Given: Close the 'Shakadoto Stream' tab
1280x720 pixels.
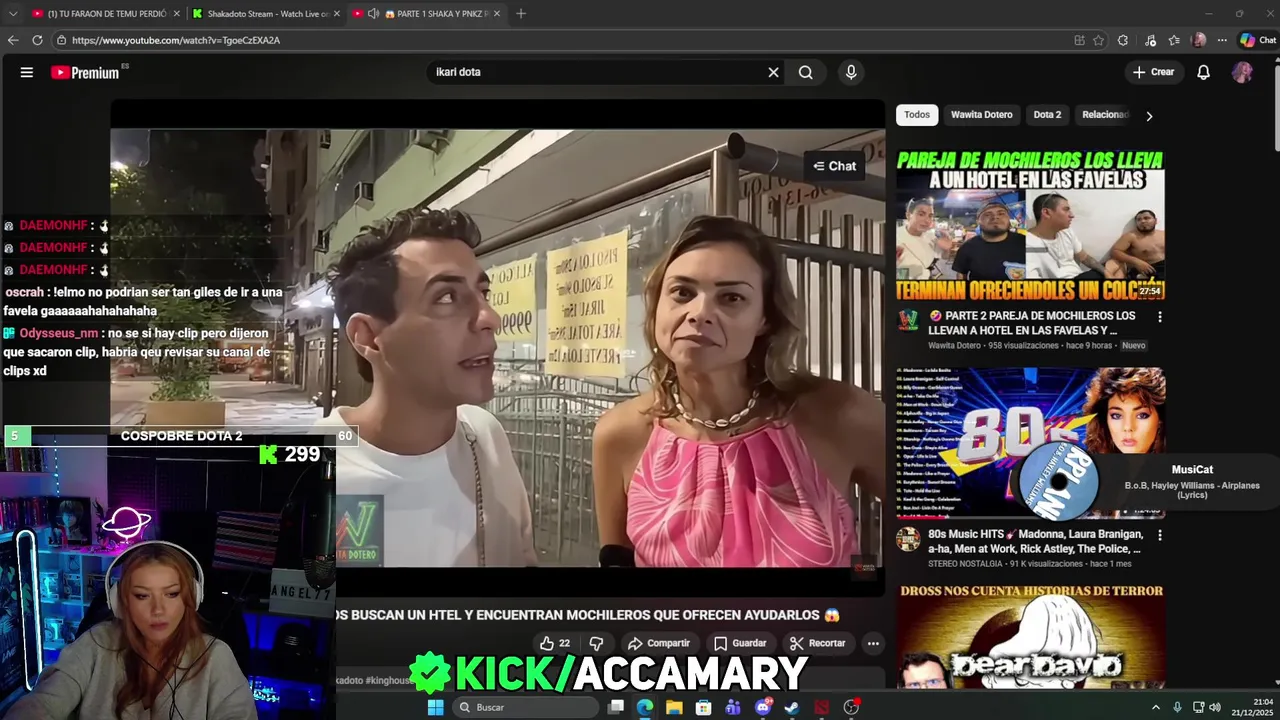Looking at the screenshot, I should pyautogui.click(x=336, y=14).
